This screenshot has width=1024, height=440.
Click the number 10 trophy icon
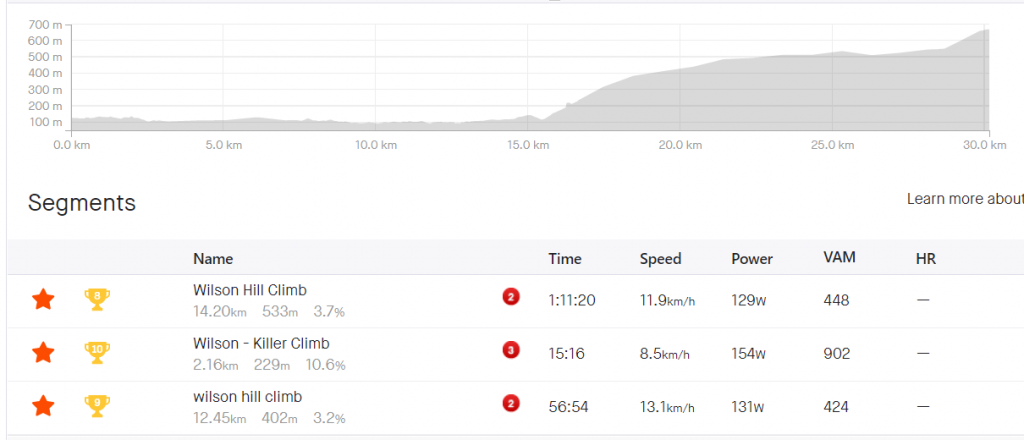(x=97, y=353)
